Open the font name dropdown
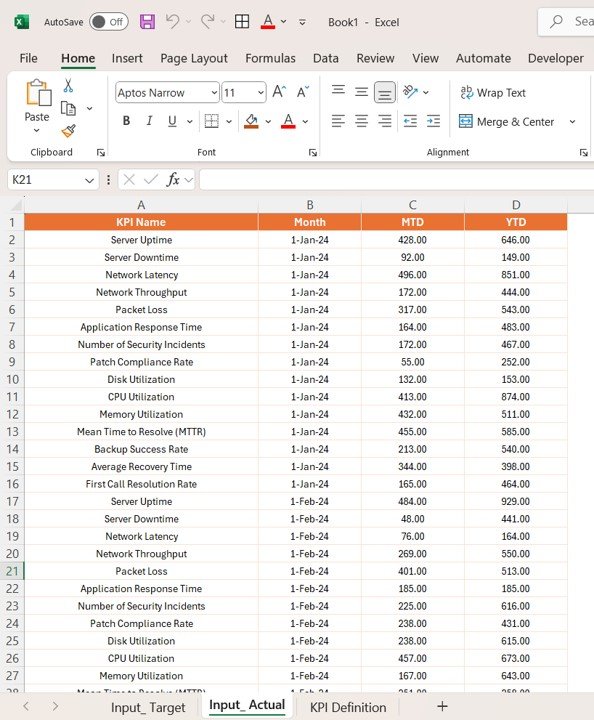The height and width of the screenshot is (720, 594). (214, 93)
